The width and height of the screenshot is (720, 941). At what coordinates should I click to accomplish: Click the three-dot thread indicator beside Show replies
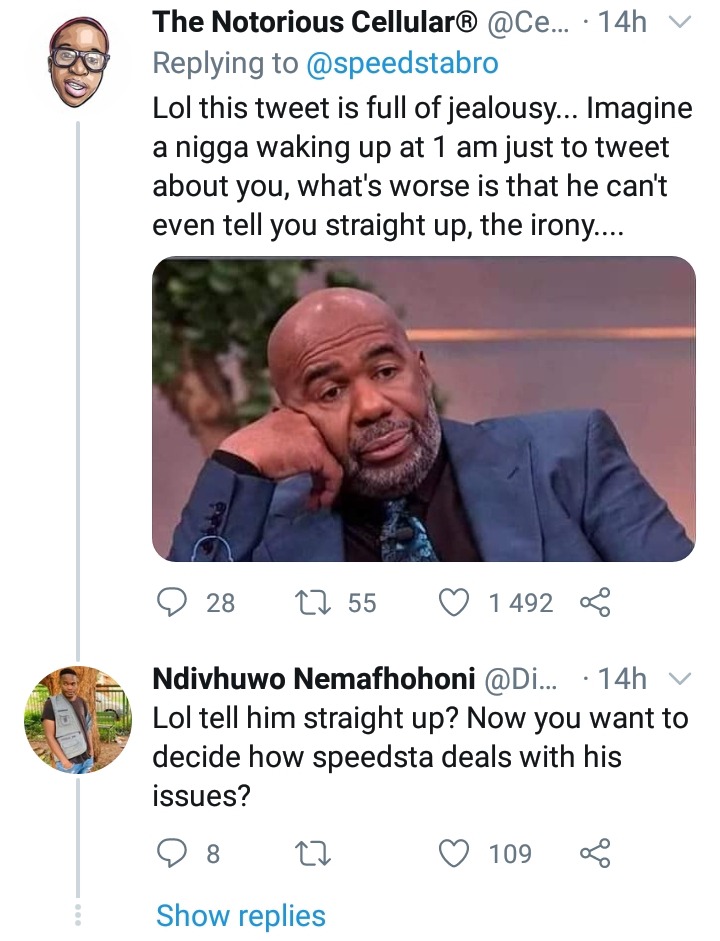point(76,915)
